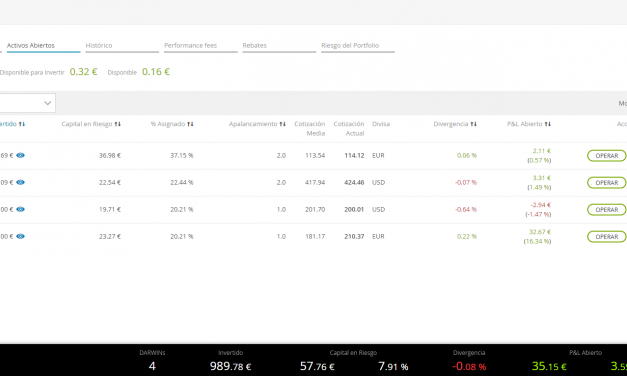The image size is (627, 376).
Task: Click divergence value -0.64 %
Action: 466,210
